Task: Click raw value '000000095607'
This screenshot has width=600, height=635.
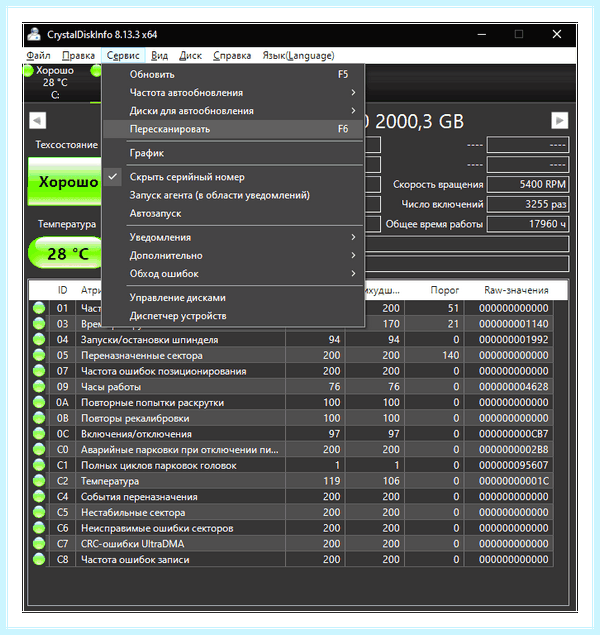Action: (x=513, y=465)
